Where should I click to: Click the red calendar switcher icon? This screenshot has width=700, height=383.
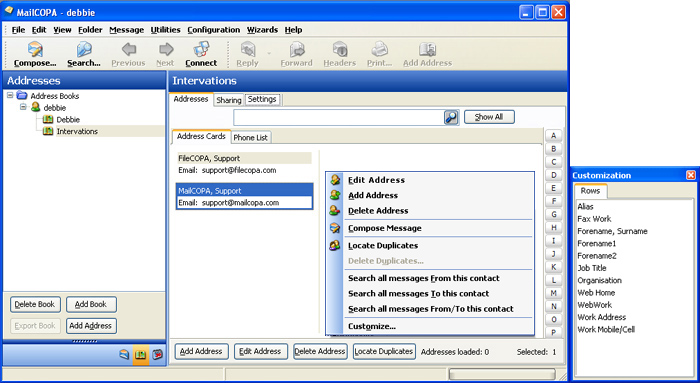(157, 354)
